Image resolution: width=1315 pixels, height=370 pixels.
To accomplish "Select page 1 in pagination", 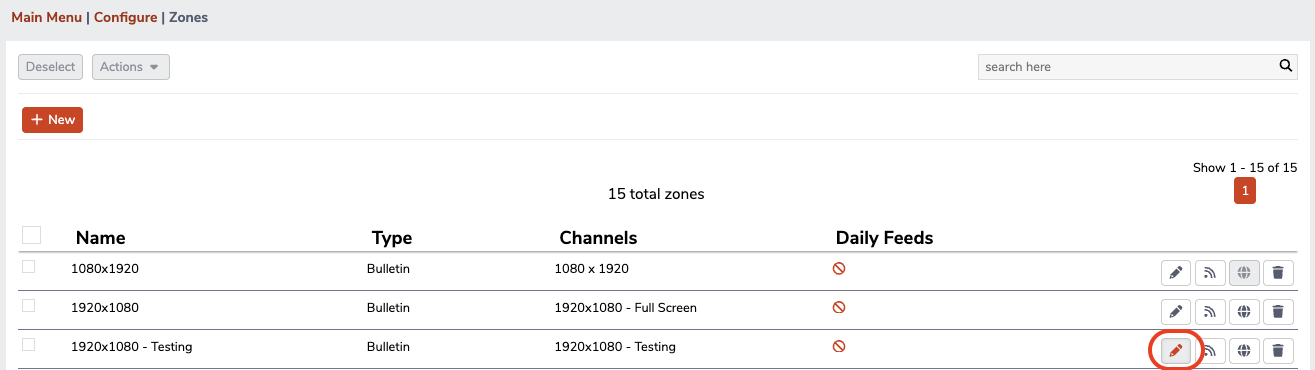I will [1245, 190].
